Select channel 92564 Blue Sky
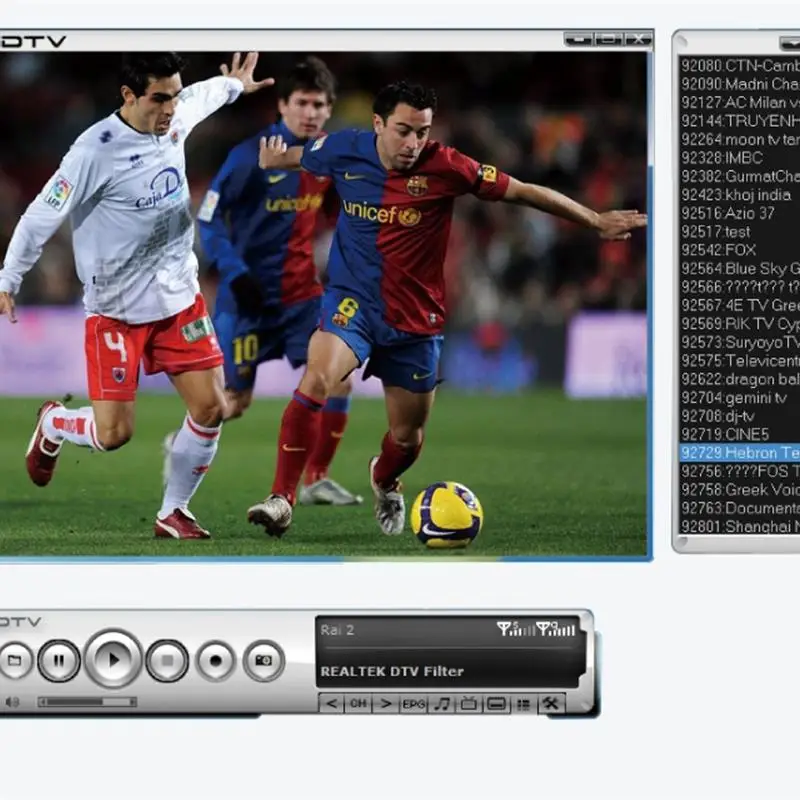 click(x=740, y=268)
